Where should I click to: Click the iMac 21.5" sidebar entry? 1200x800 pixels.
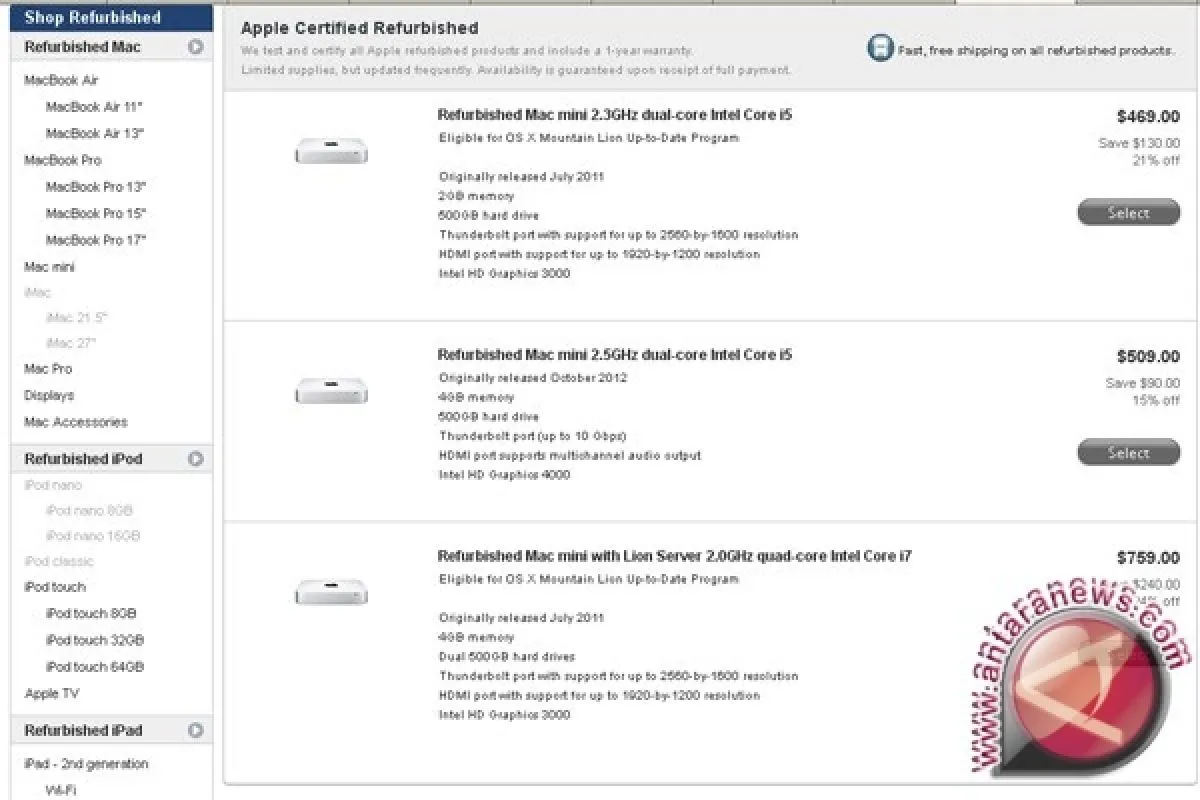tap(76, 318)
